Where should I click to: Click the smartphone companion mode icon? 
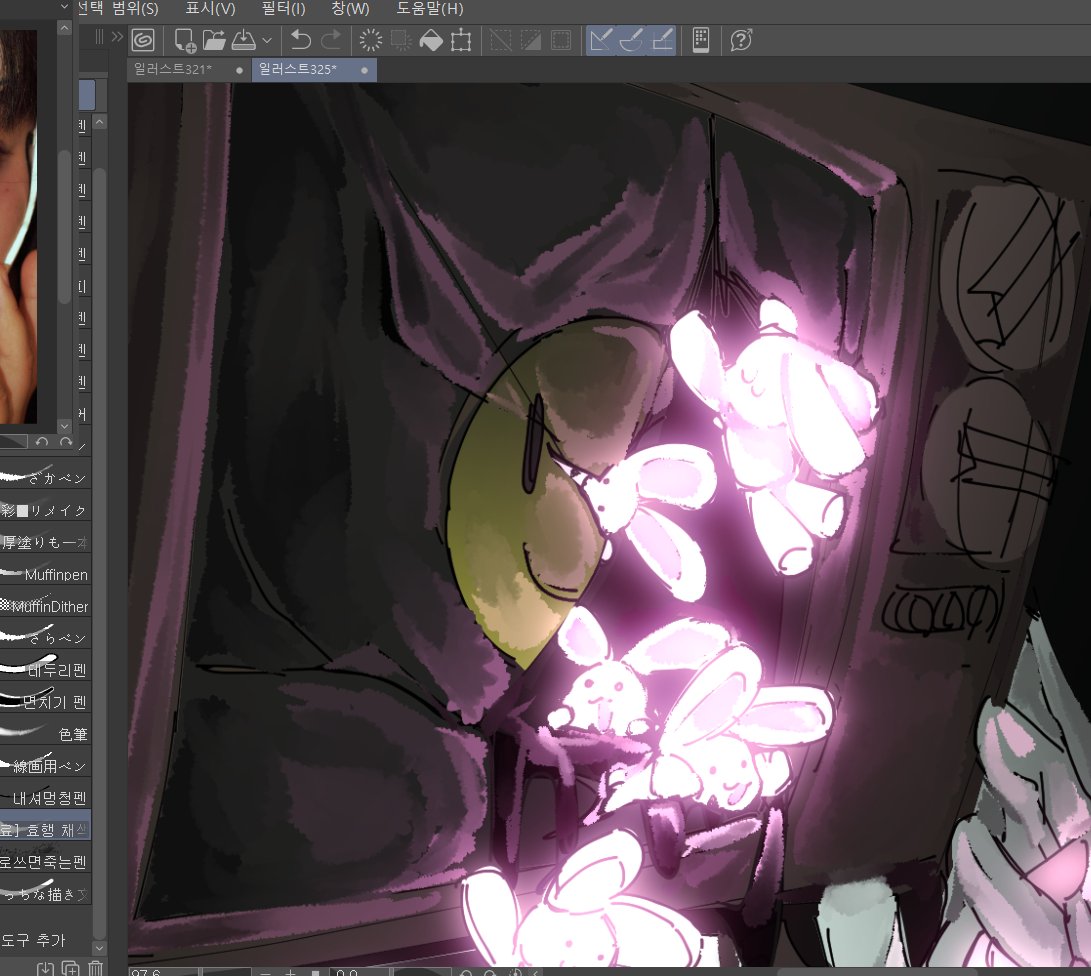coord(701,40)
